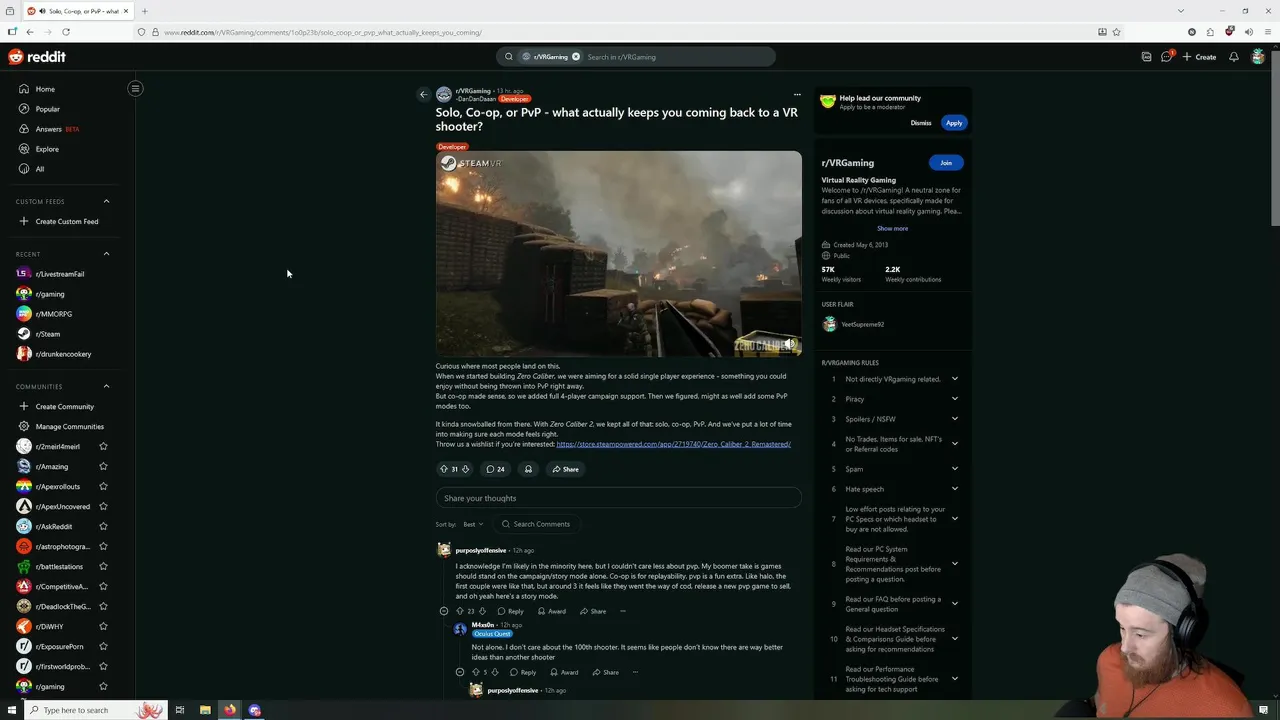This screenshot has width=1280, height=720.
Task: Remove r/VRGaming filter from search bar
Action: click(576, 57)
